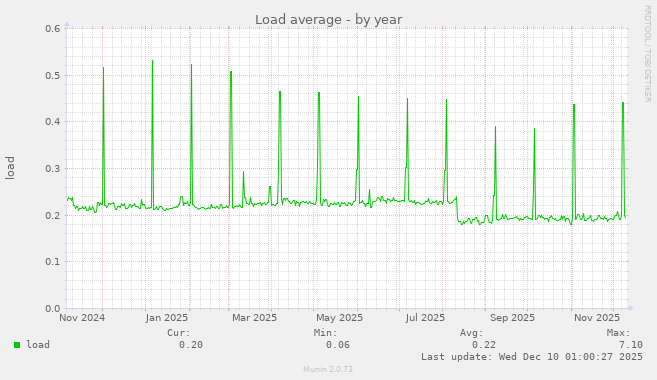
Task: Click the 'Munin 2.0.73' version text
Action: (x=328, y=369)
